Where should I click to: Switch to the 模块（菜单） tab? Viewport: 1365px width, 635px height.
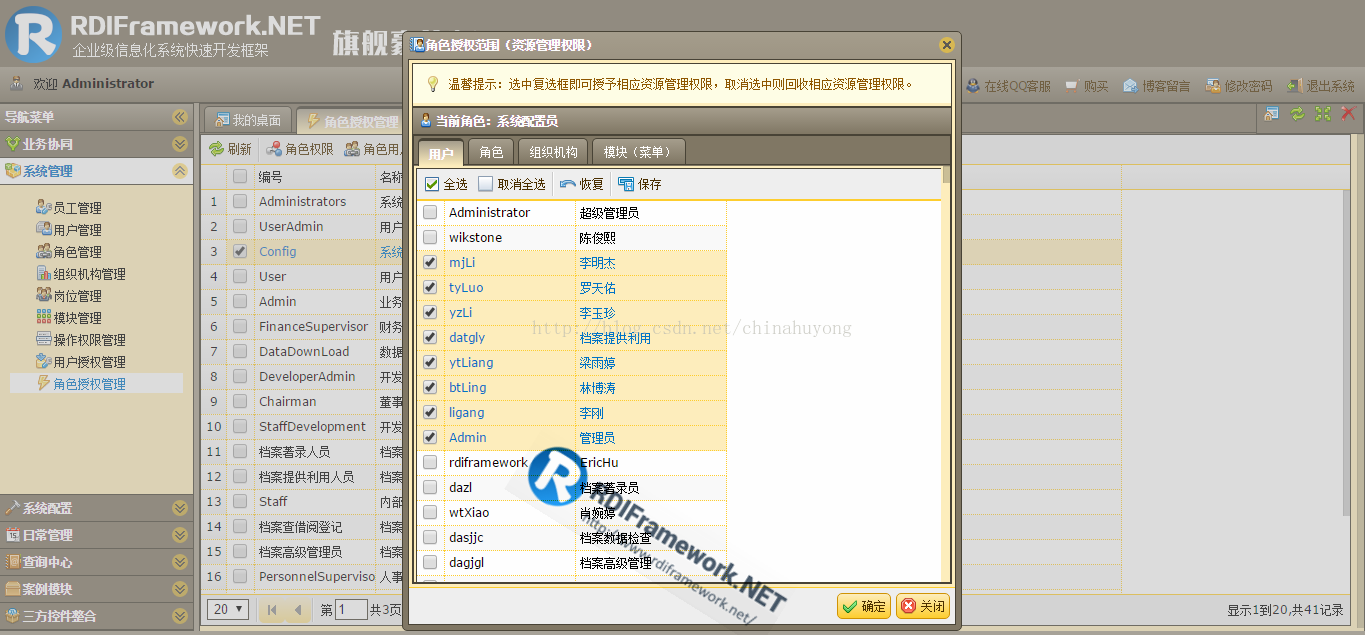(639, 152)
